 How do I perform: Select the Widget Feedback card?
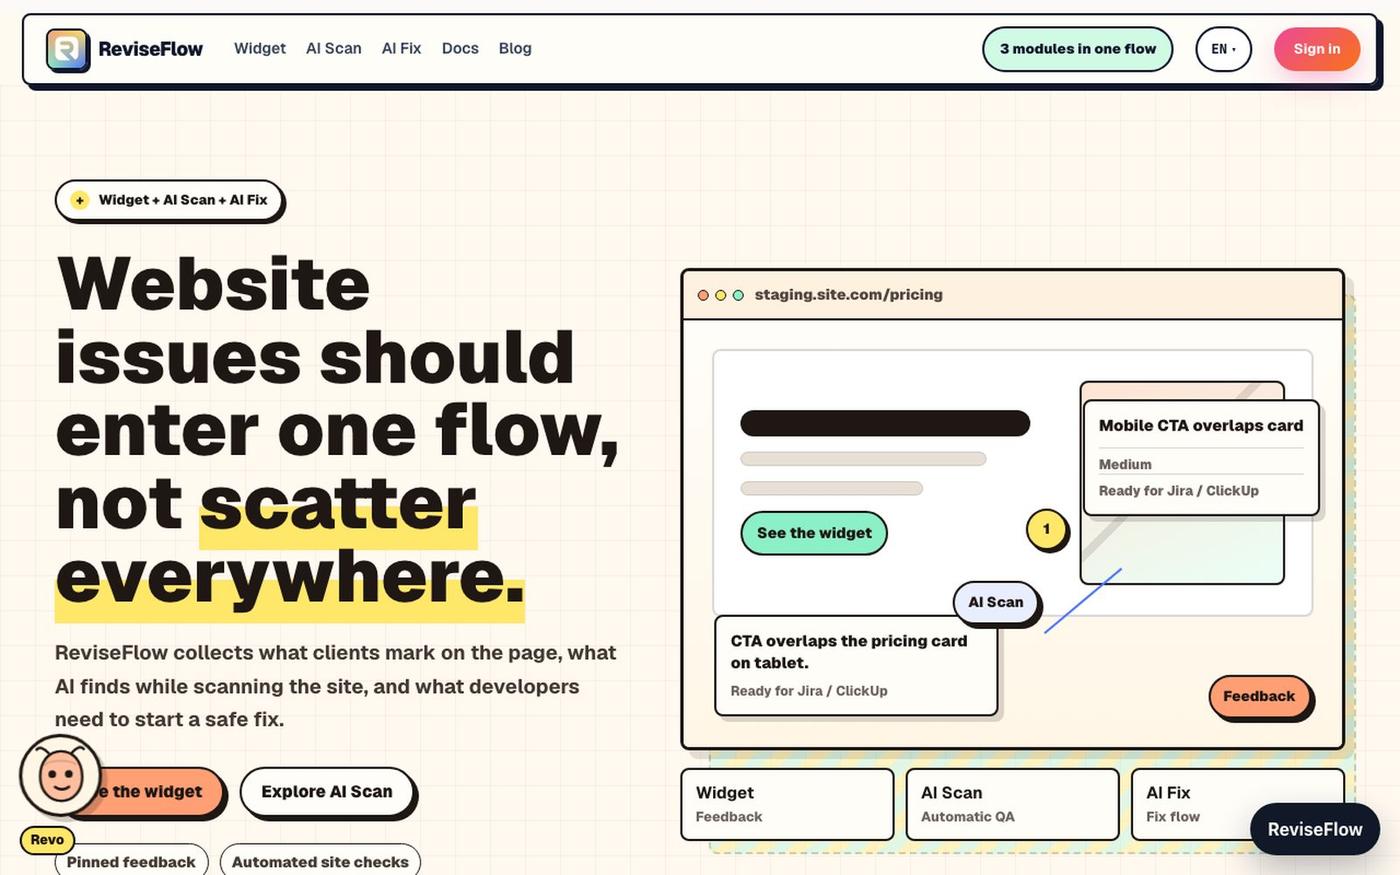787,804
